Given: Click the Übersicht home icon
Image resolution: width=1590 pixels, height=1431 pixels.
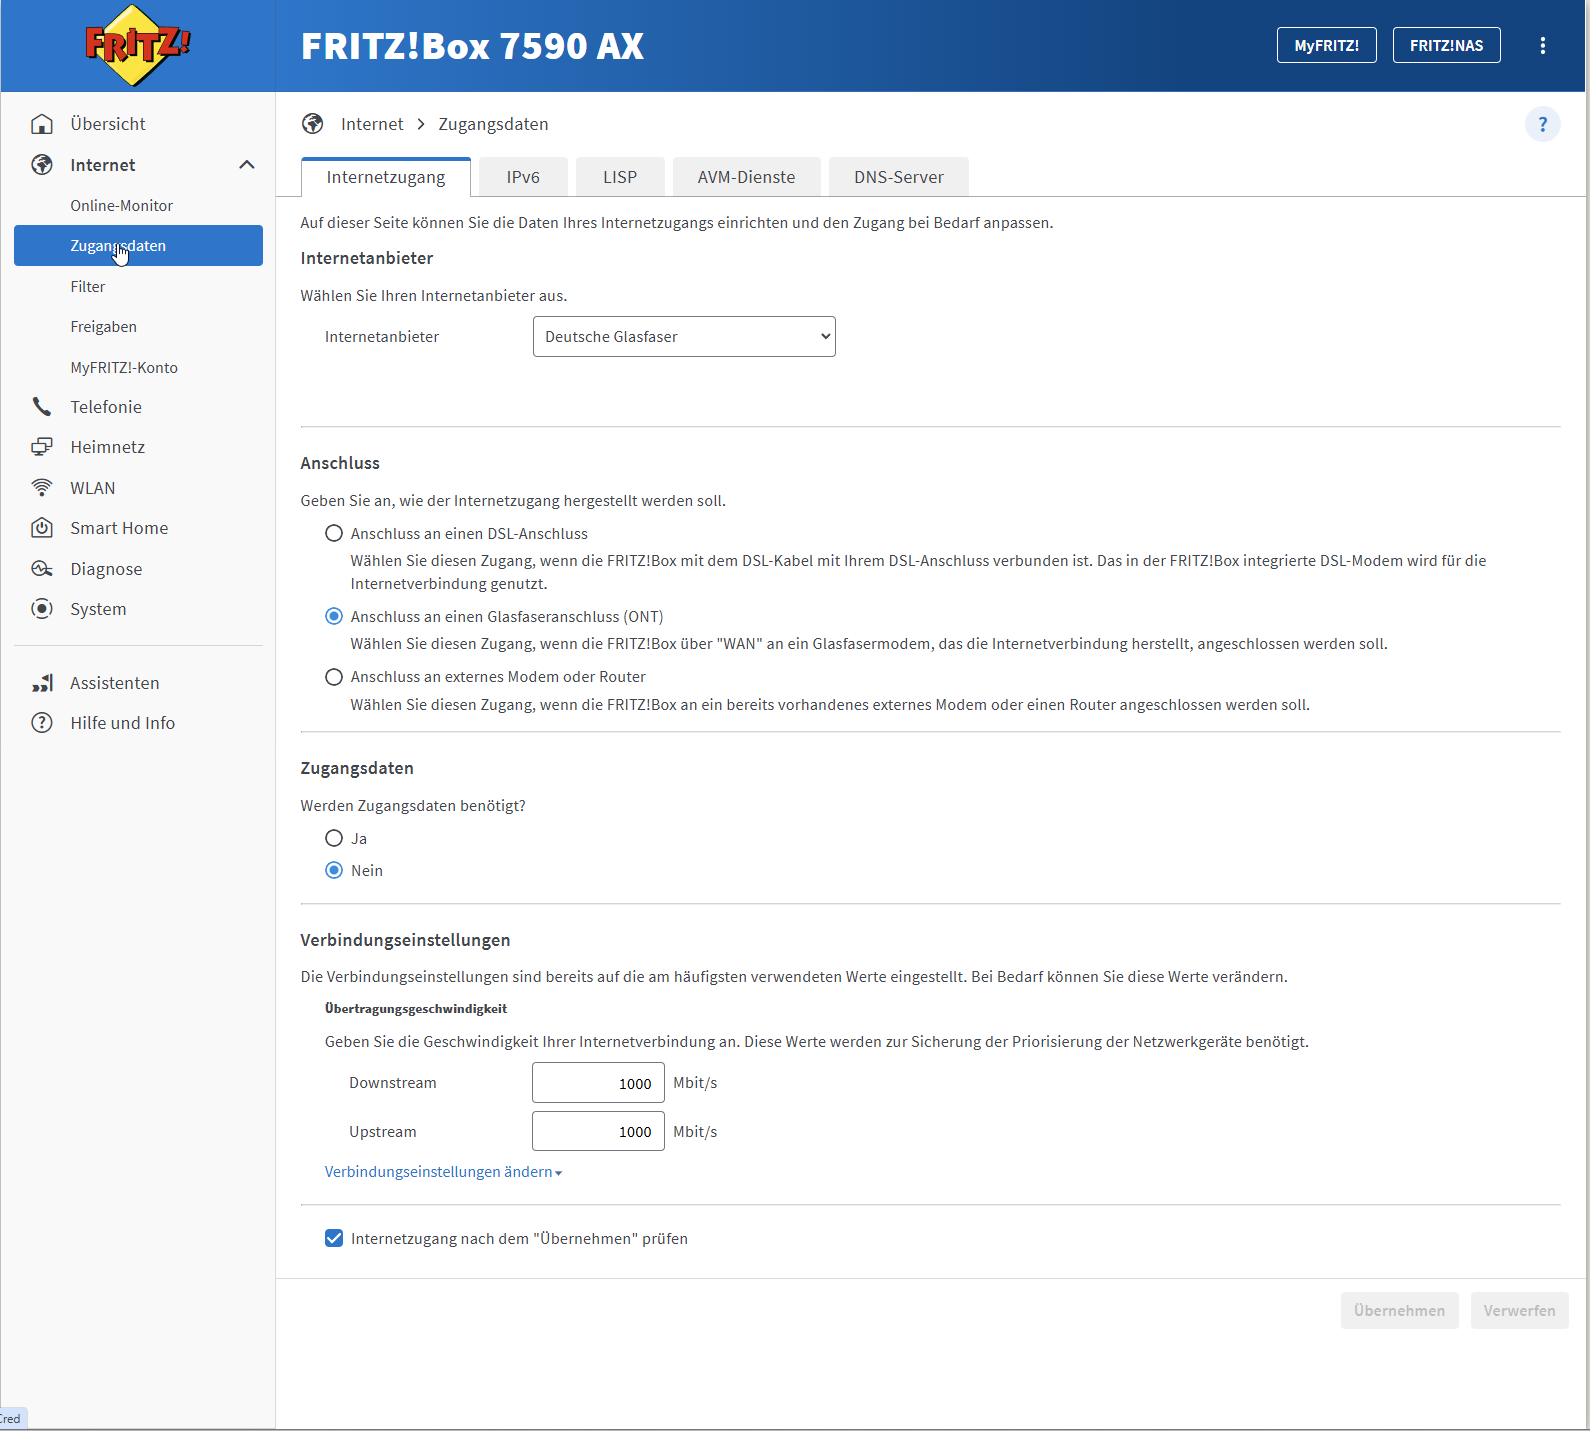Looking at the screenshot, I should tap(42, 124).
